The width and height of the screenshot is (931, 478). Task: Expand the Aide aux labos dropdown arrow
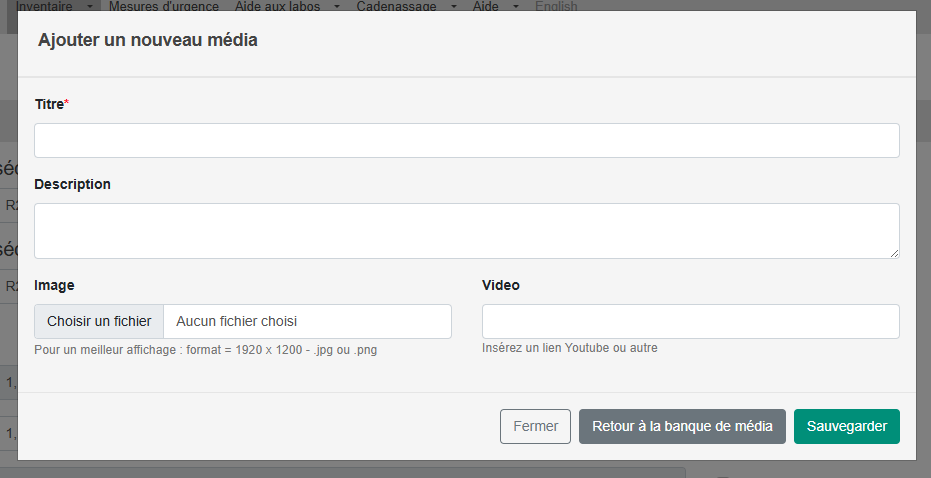tap(337, 7)
